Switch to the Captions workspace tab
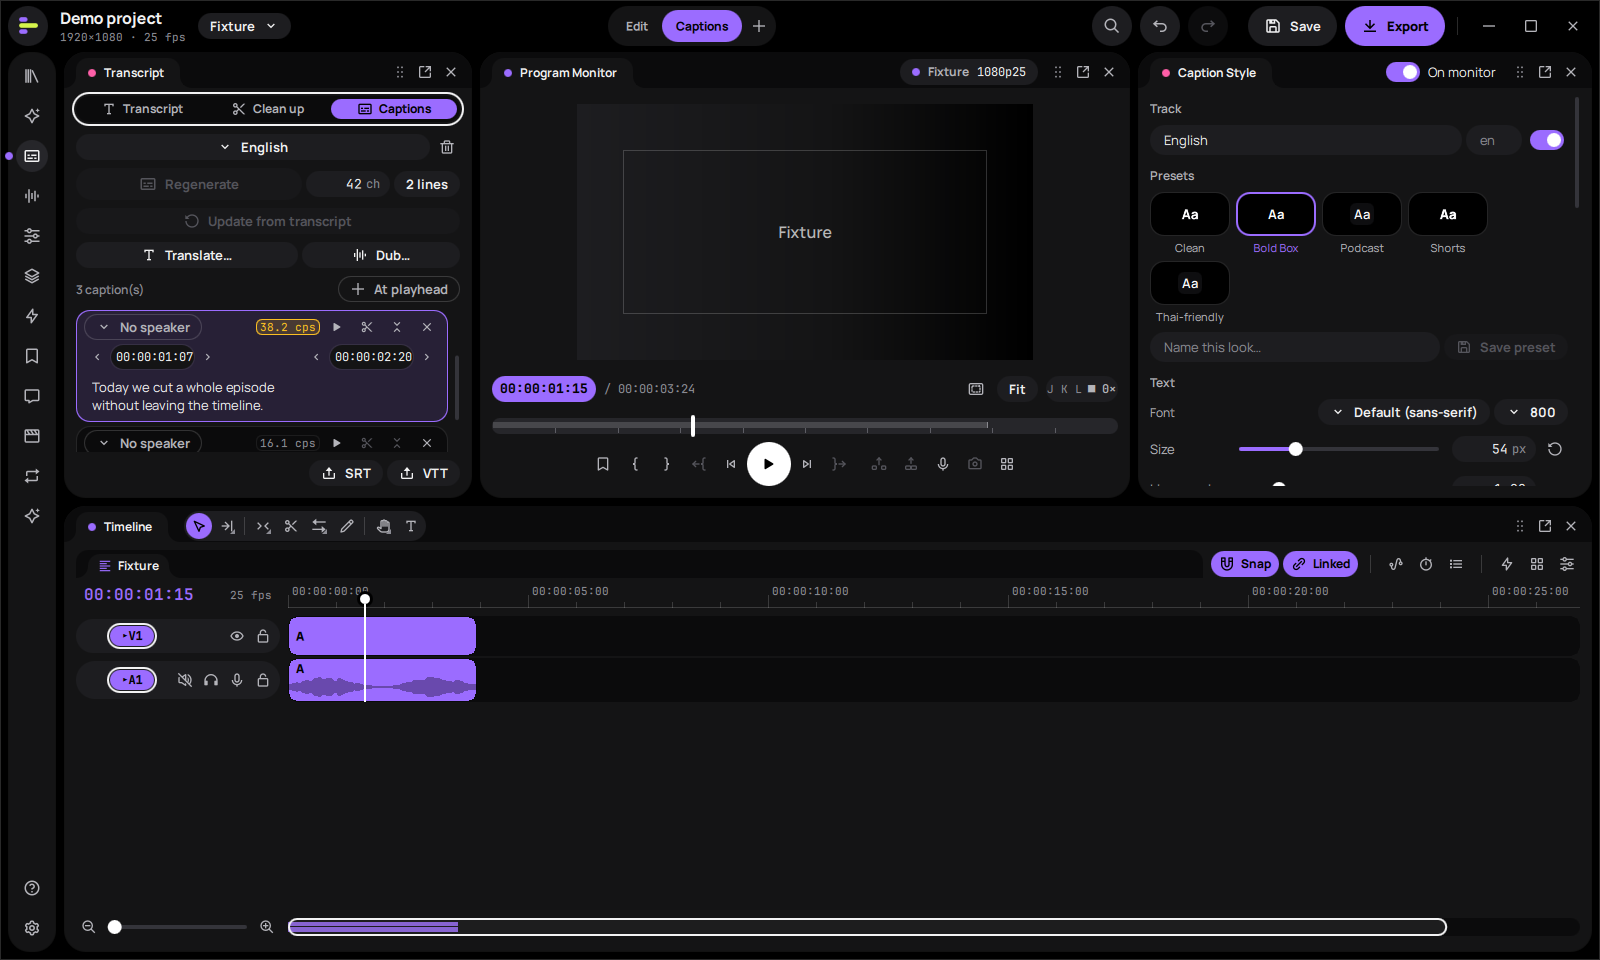The image size is (1600, 960). coord(702,26)
